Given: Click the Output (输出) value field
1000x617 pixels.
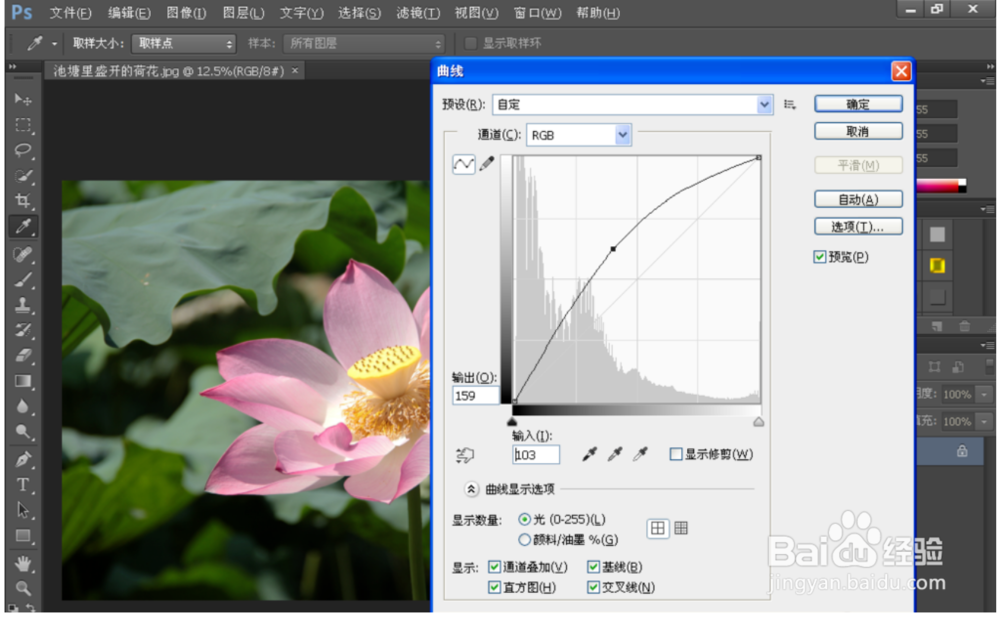Looking at the screenshot, I should pyautogui.click(x=475, y=396).
